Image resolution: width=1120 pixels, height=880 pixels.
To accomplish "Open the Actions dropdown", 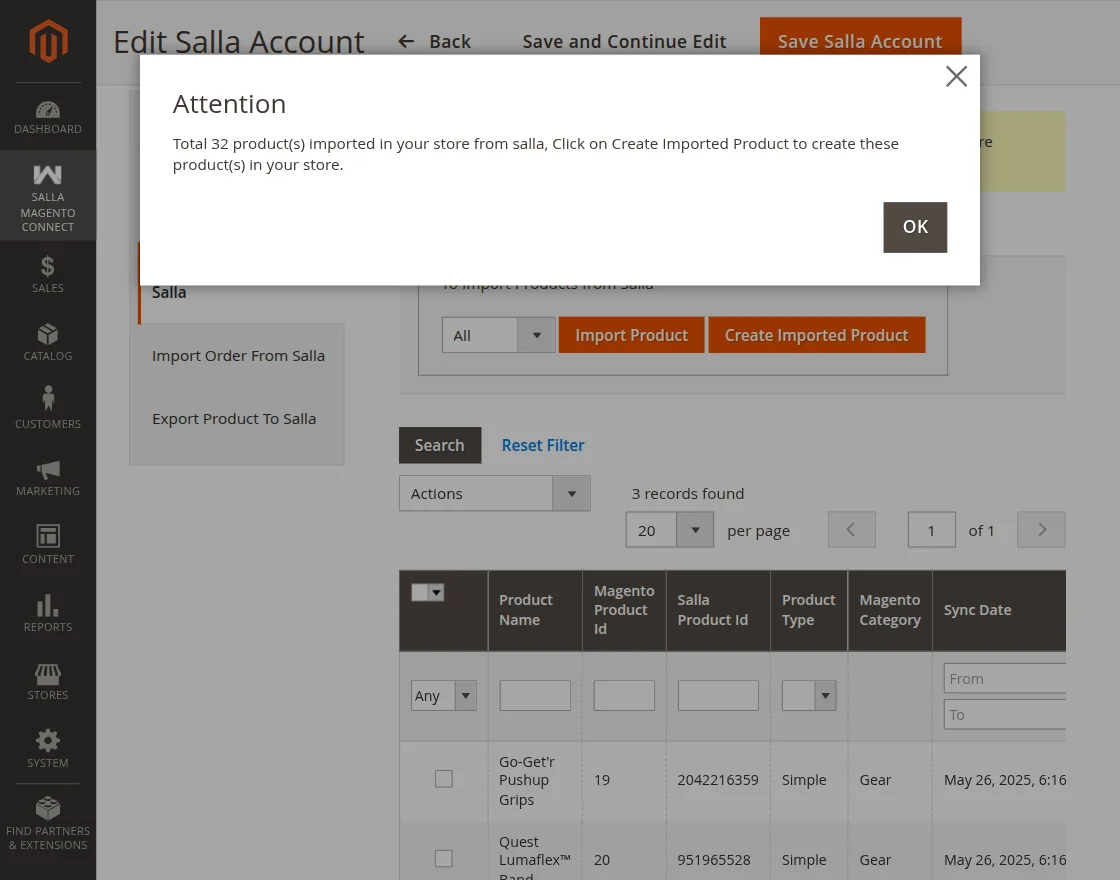I will [494, 494].
